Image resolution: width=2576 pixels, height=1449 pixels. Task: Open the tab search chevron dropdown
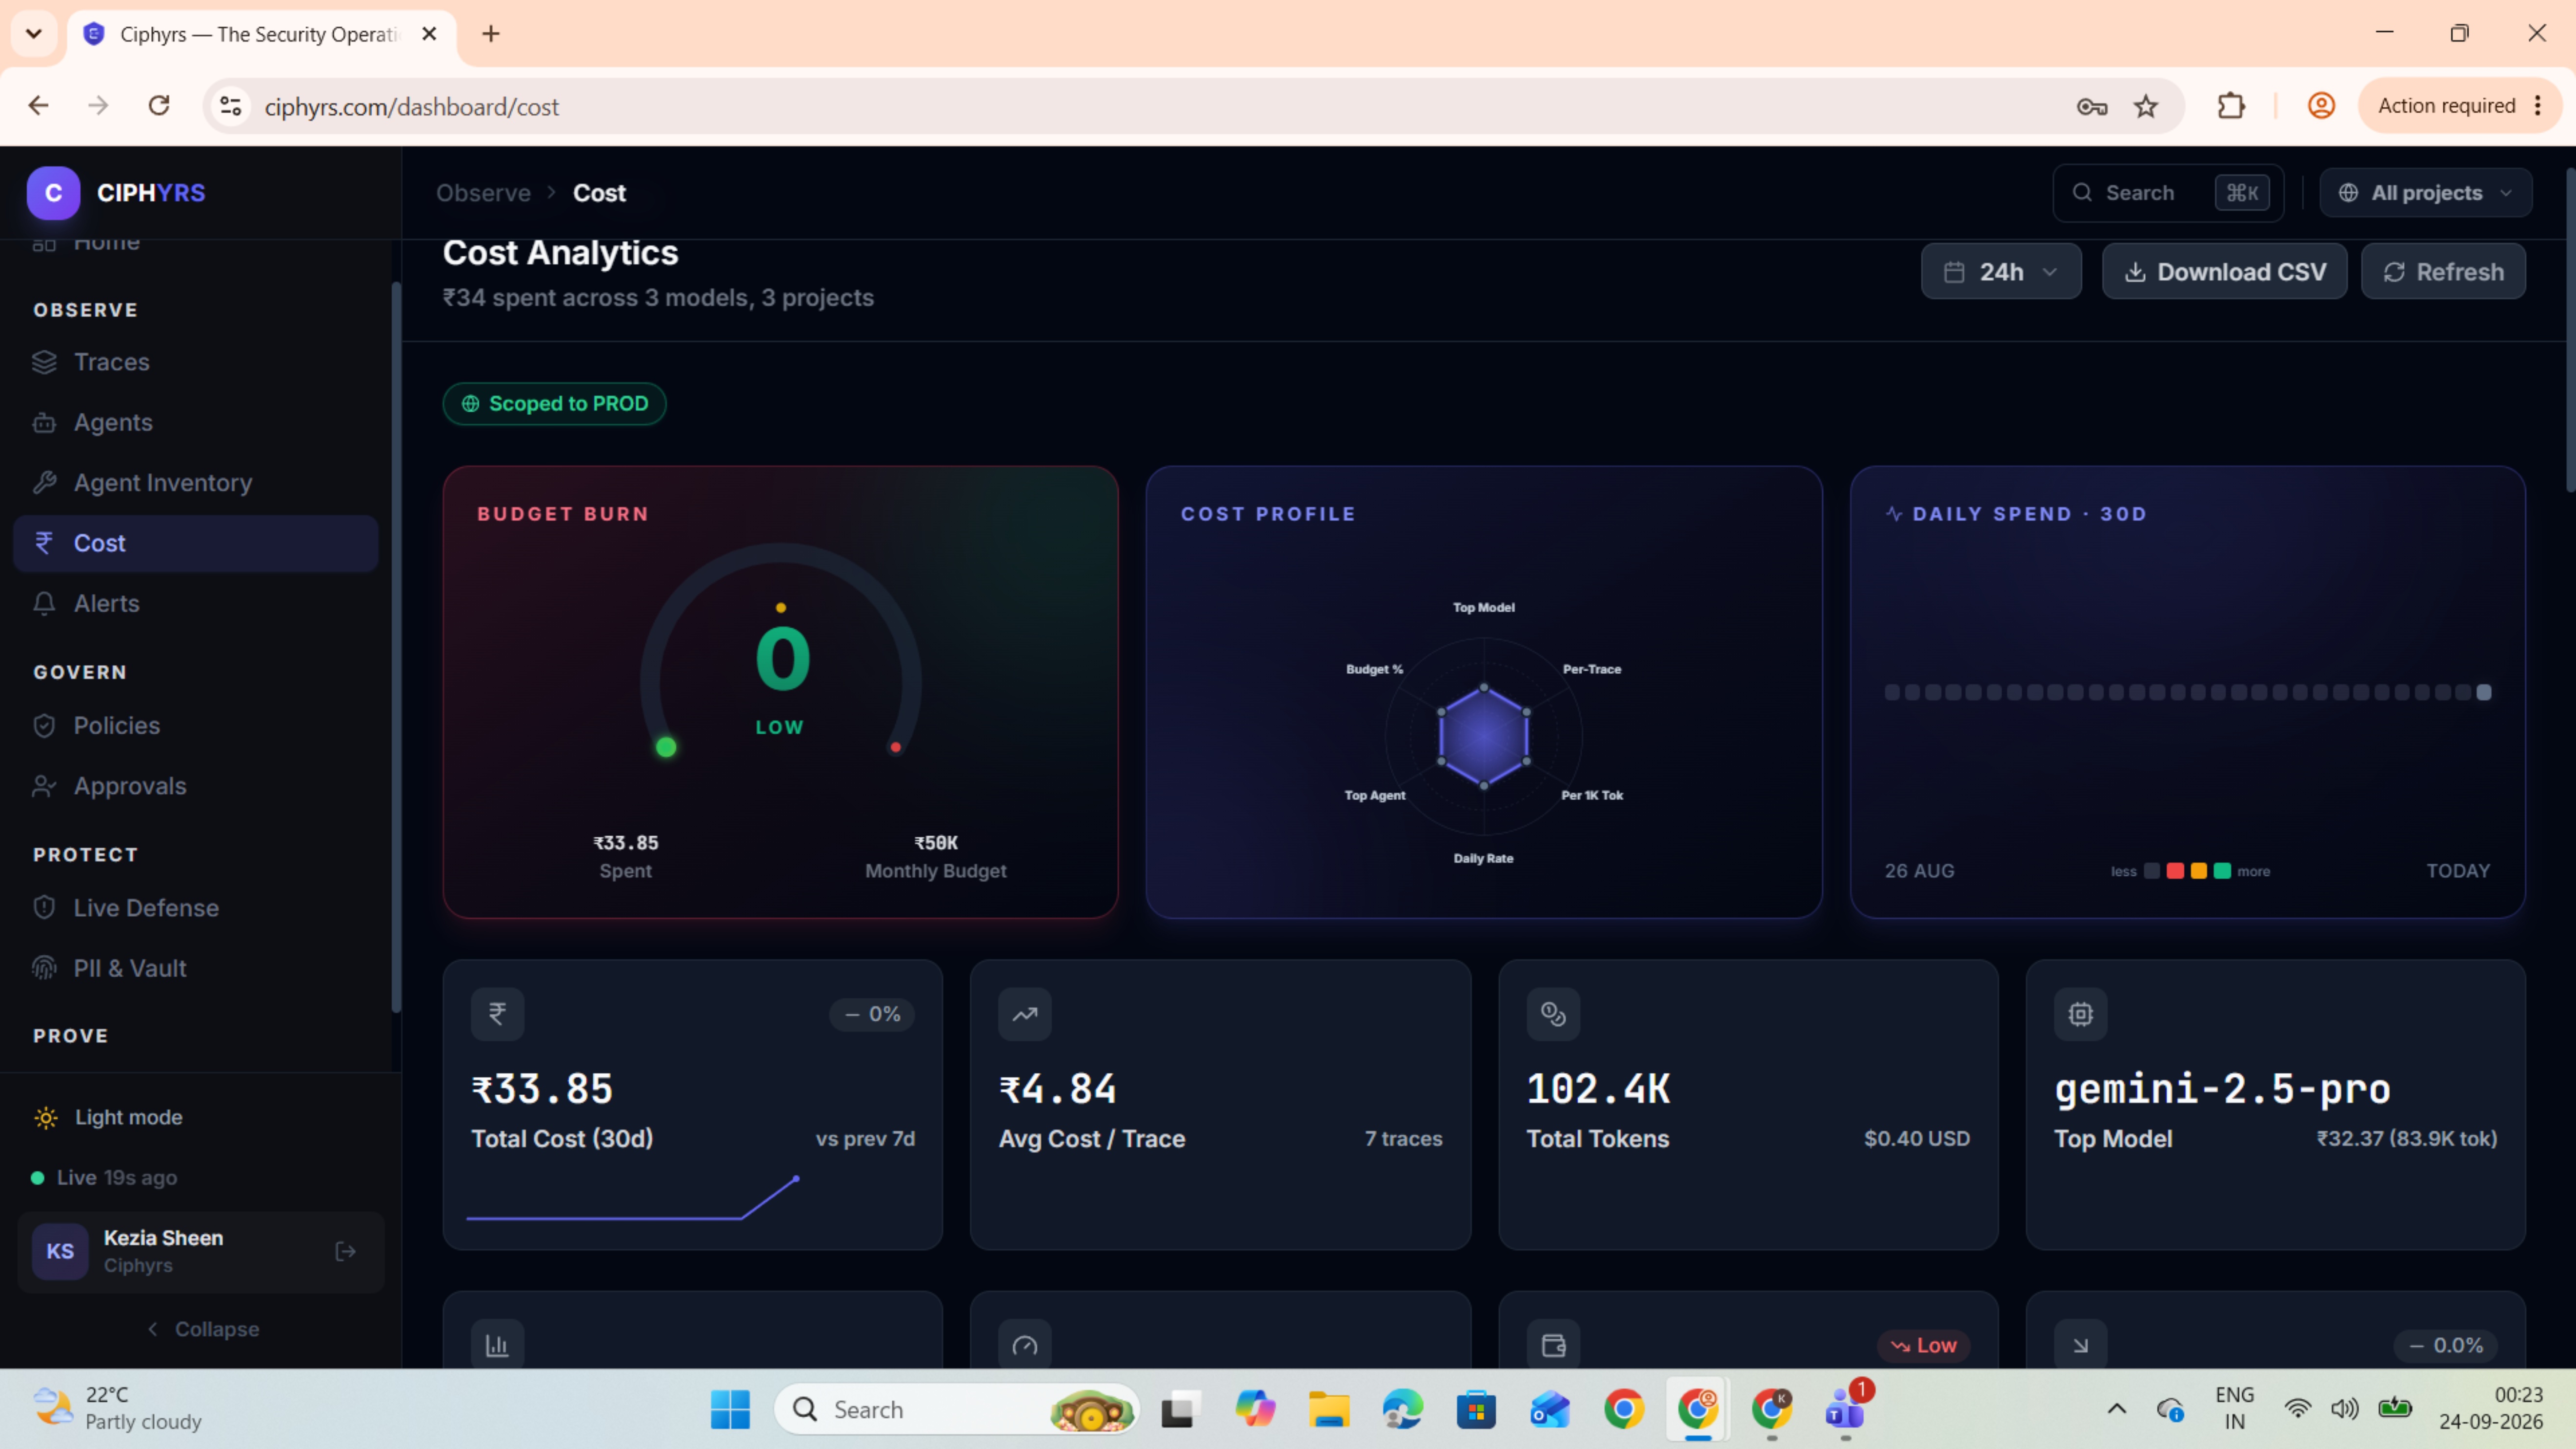[x=34, y=34]
